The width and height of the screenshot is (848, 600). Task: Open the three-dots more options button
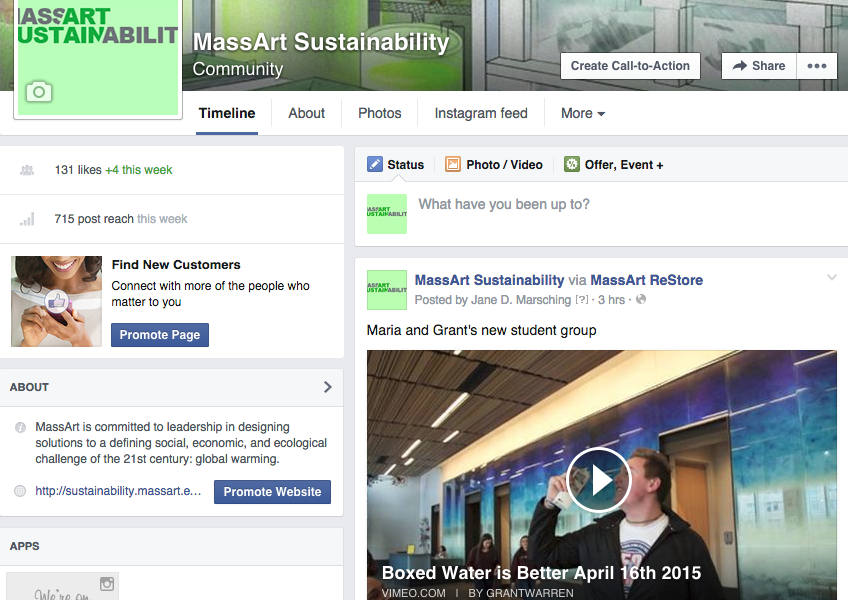coord(817,66)
